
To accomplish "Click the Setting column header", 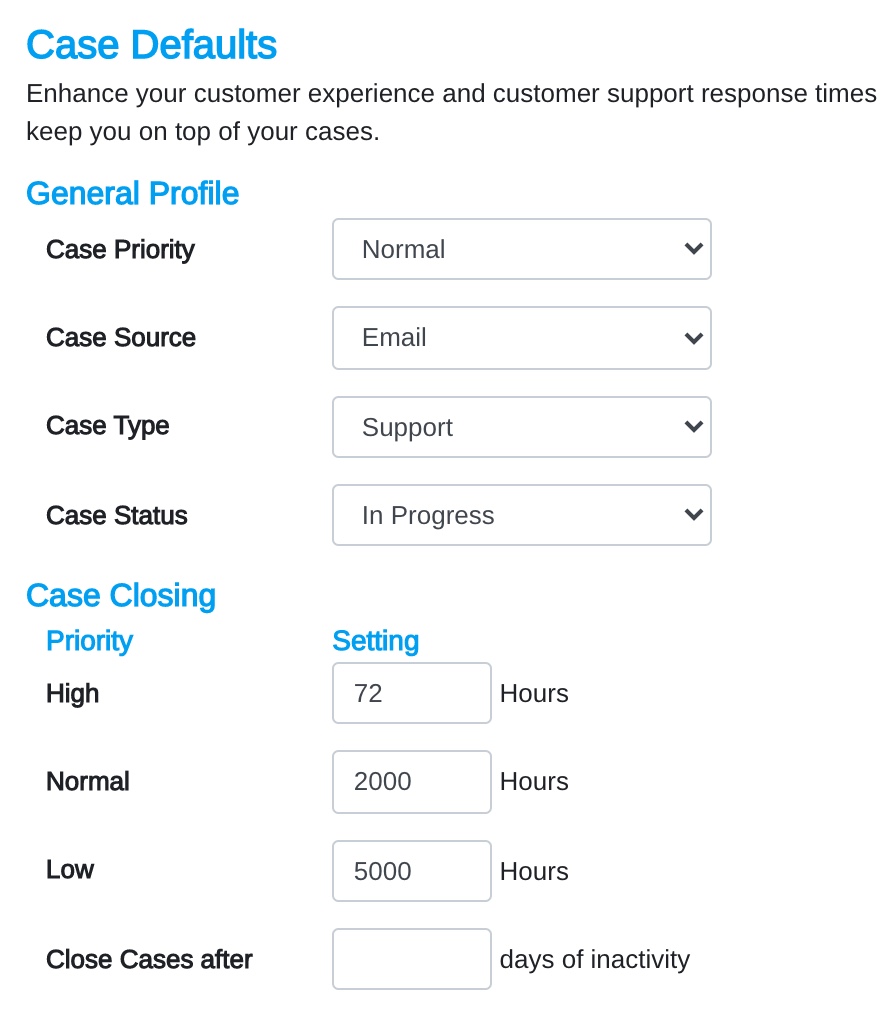I will pos(376,641).
